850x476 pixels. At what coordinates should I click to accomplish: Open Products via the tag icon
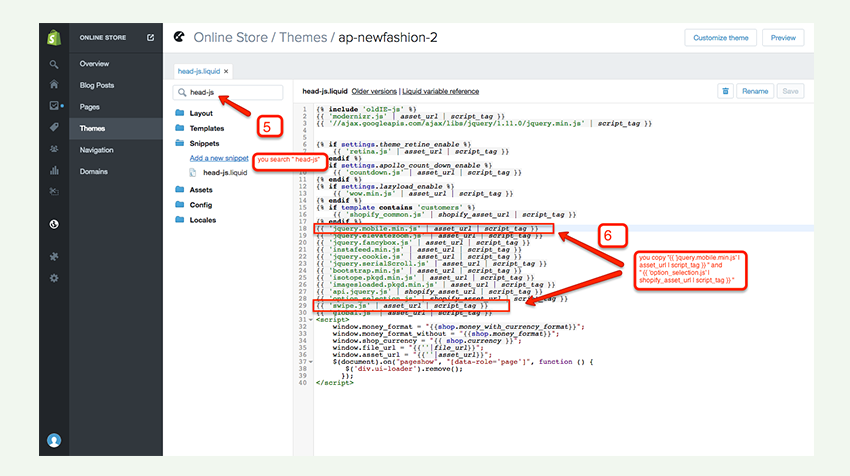[x=54, y=127]
